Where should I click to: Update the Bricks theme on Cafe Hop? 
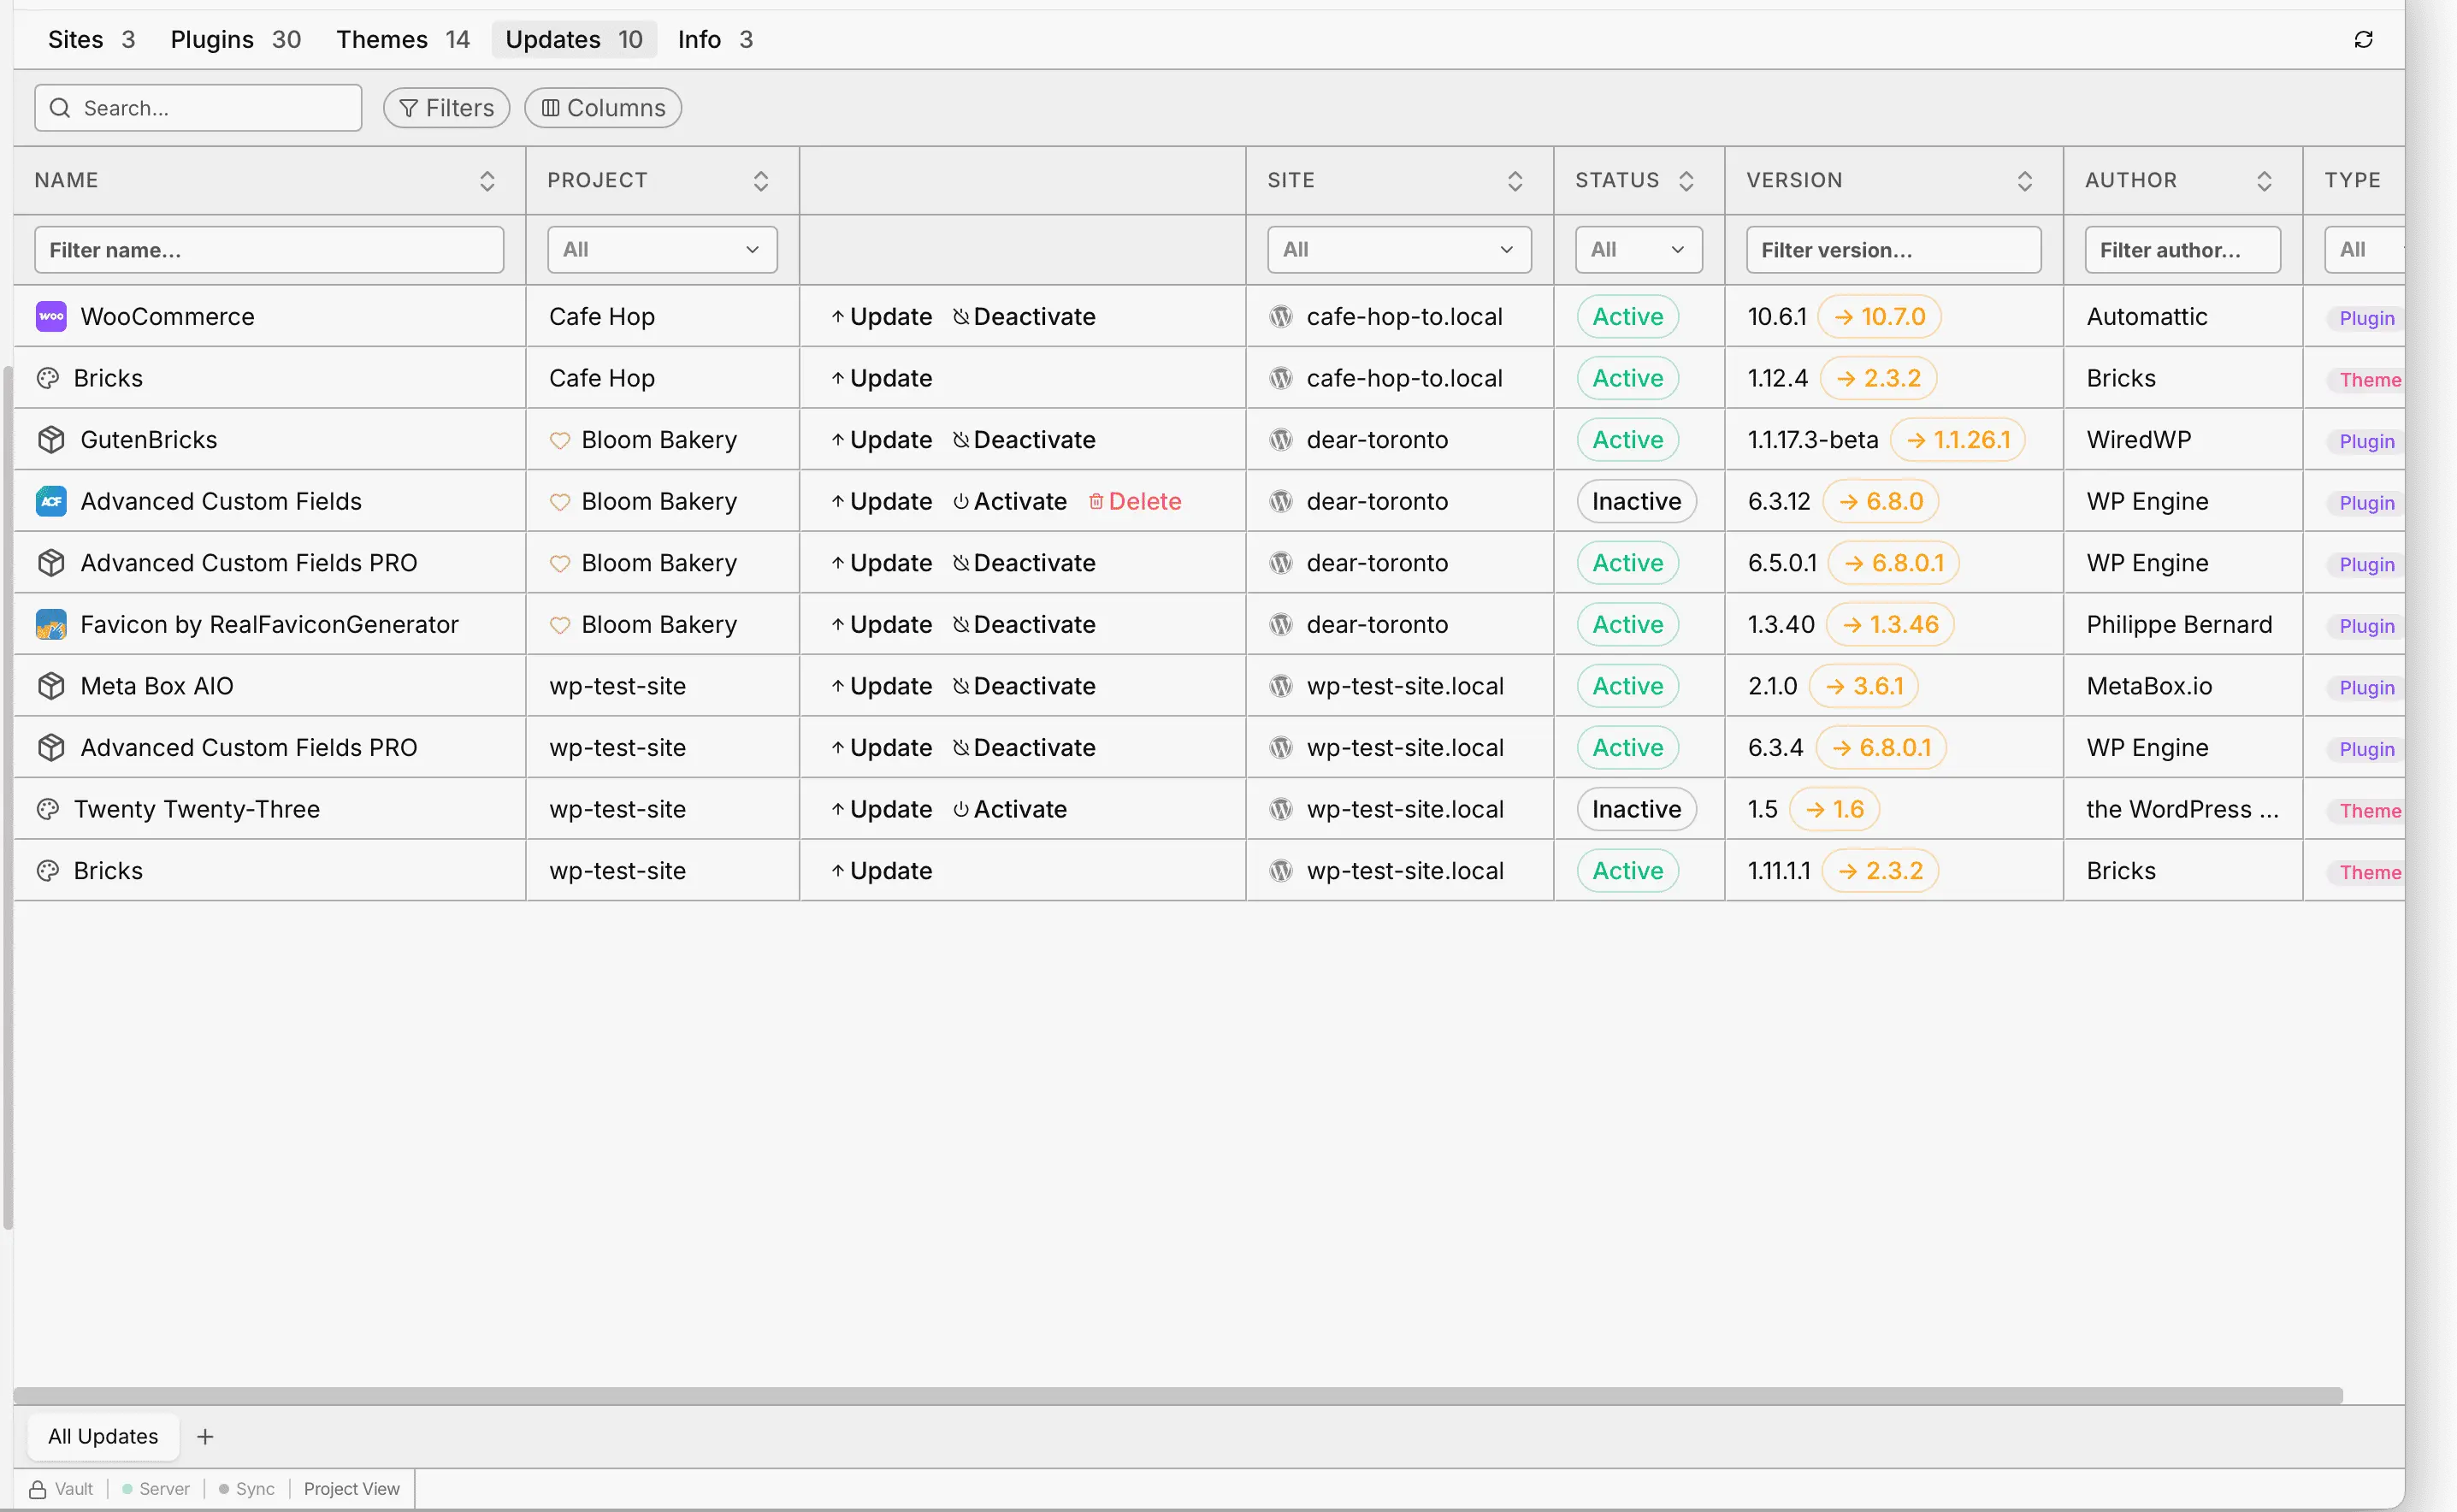881,379
